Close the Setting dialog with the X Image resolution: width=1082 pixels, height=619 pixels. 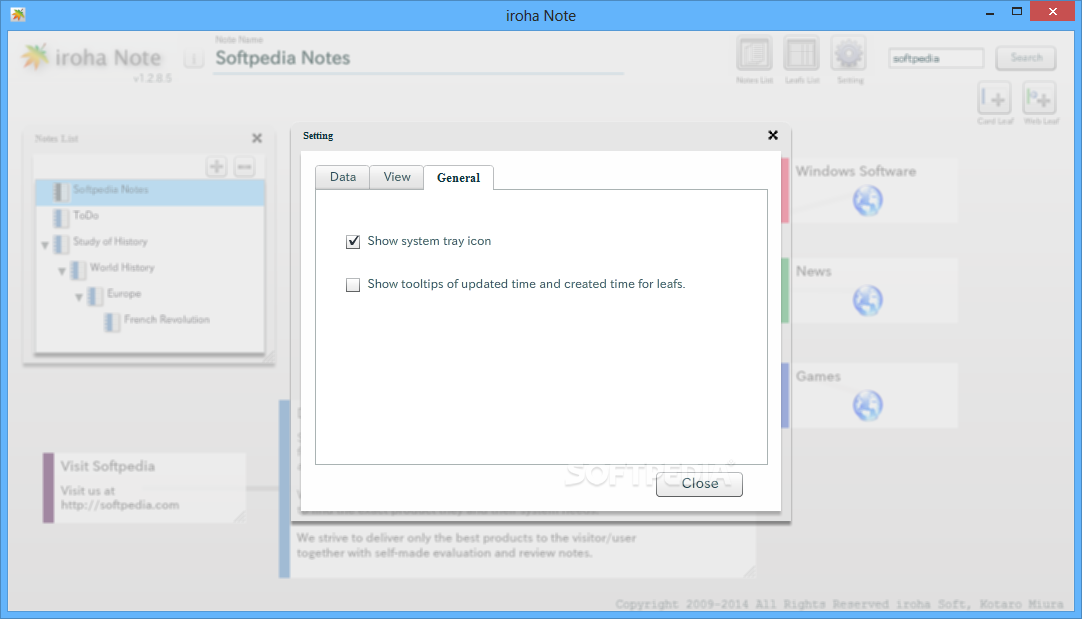pyautogui.click(x=773, y=135)
